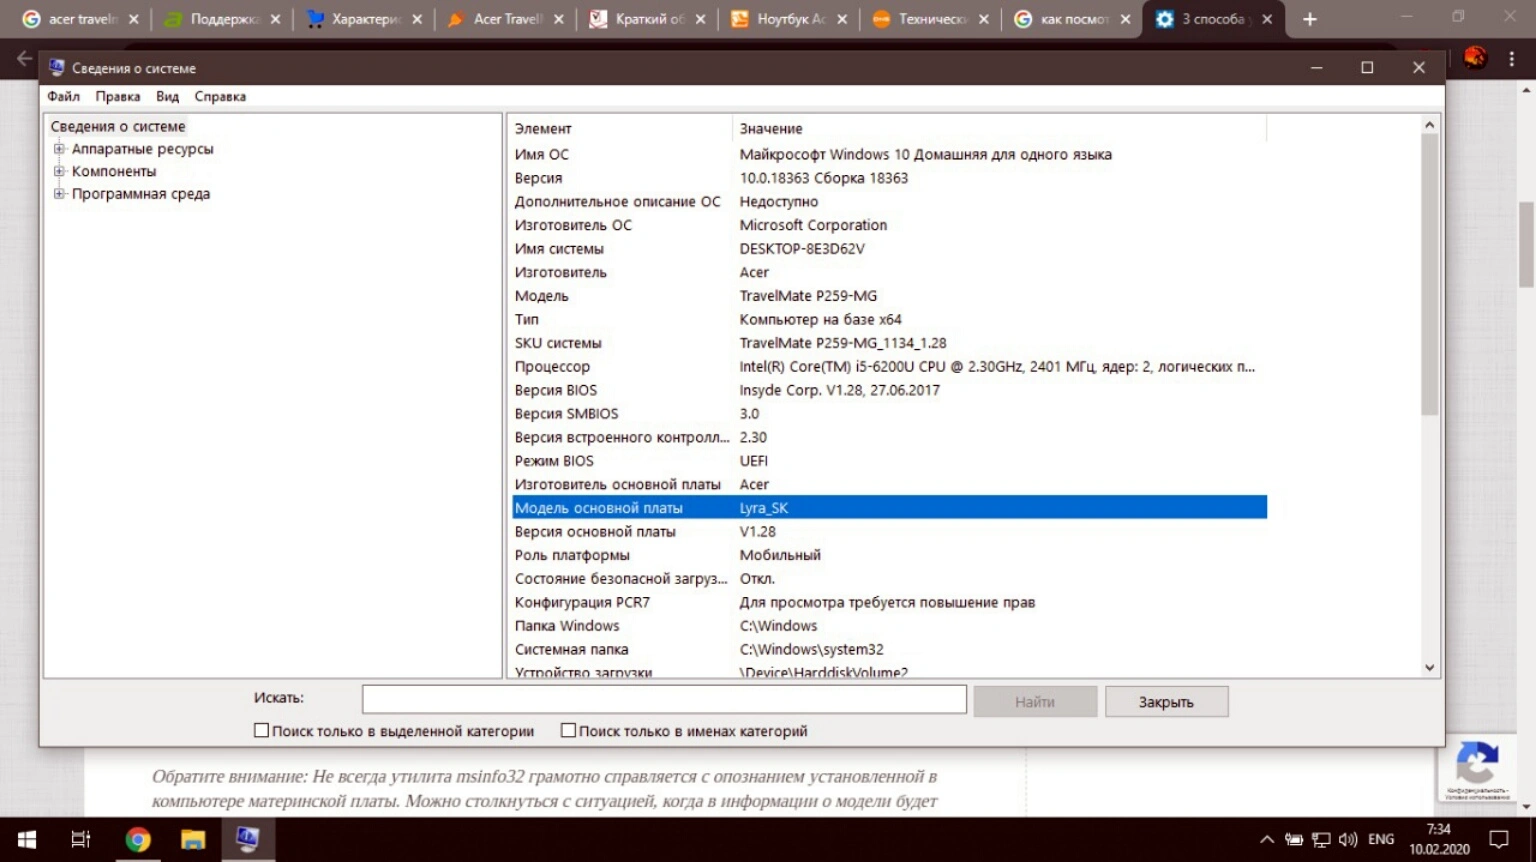Image resolution: width=1536 pixels, height=862 pixels.
Task: Open network tray icon
Action: 1321,840
